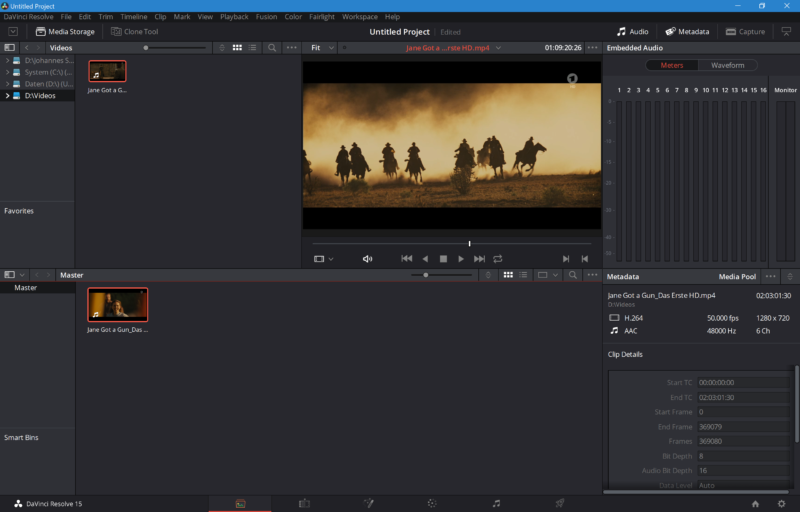Toggle media pool bin list layout icon

[x=9, y=275]
